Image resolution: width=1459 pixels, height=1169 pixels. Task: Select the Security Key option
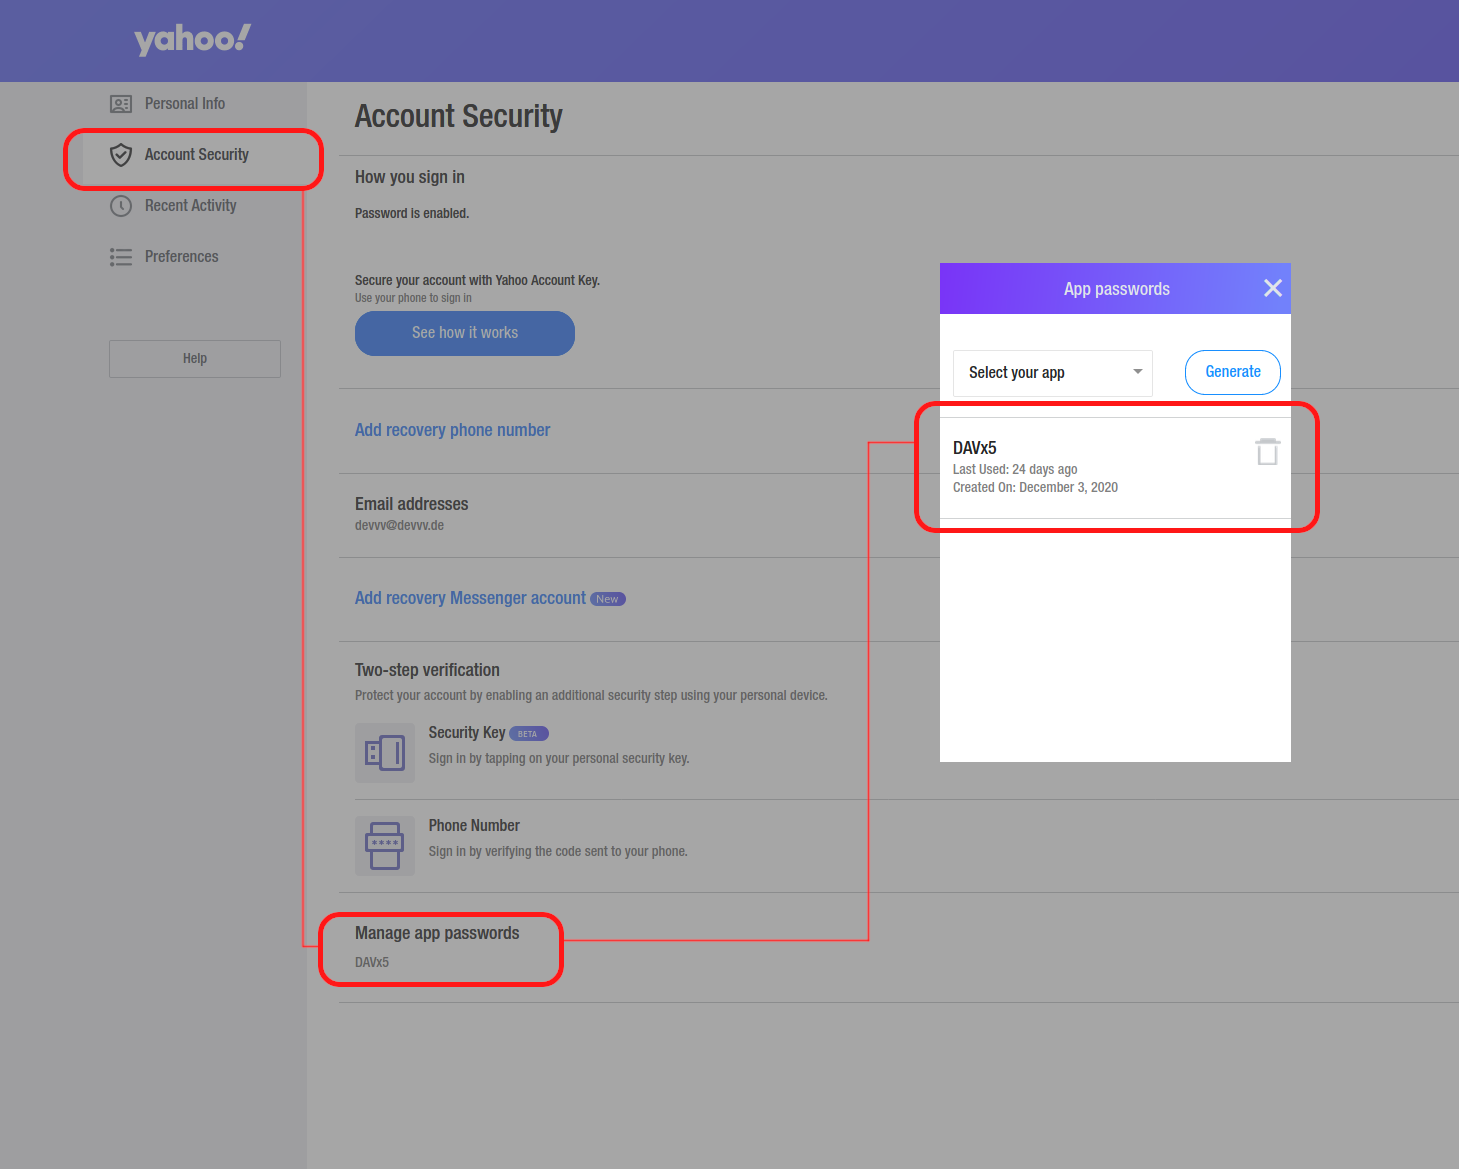click(467, 733)
